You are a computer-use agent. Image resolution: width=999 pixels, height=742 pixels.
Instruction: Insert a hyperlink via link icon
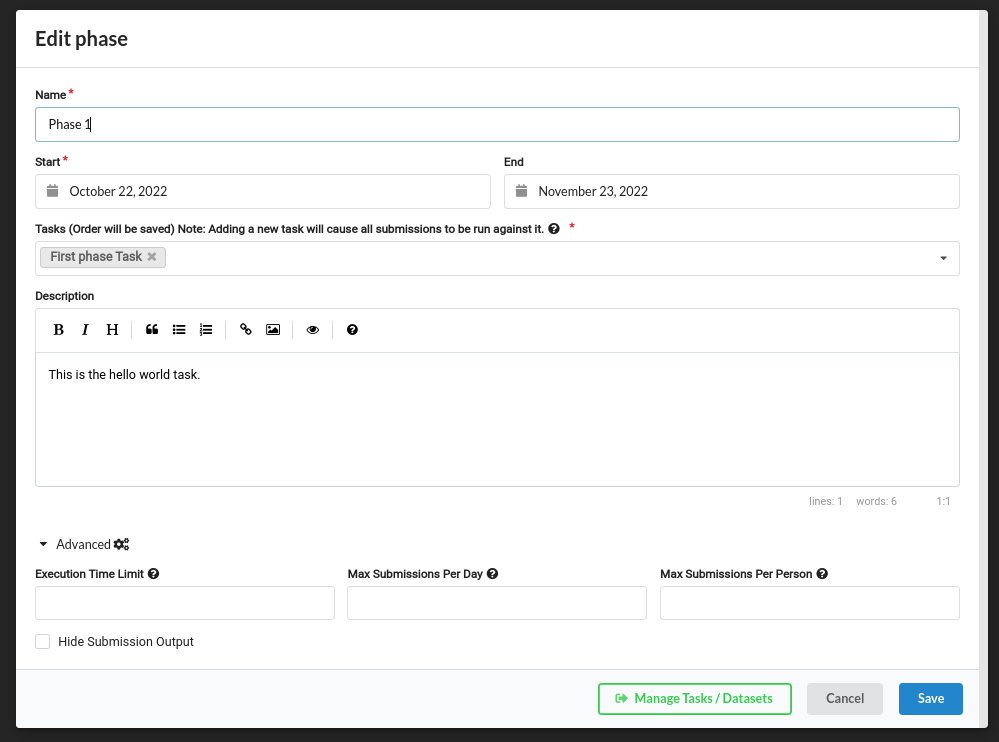[246, 329]
